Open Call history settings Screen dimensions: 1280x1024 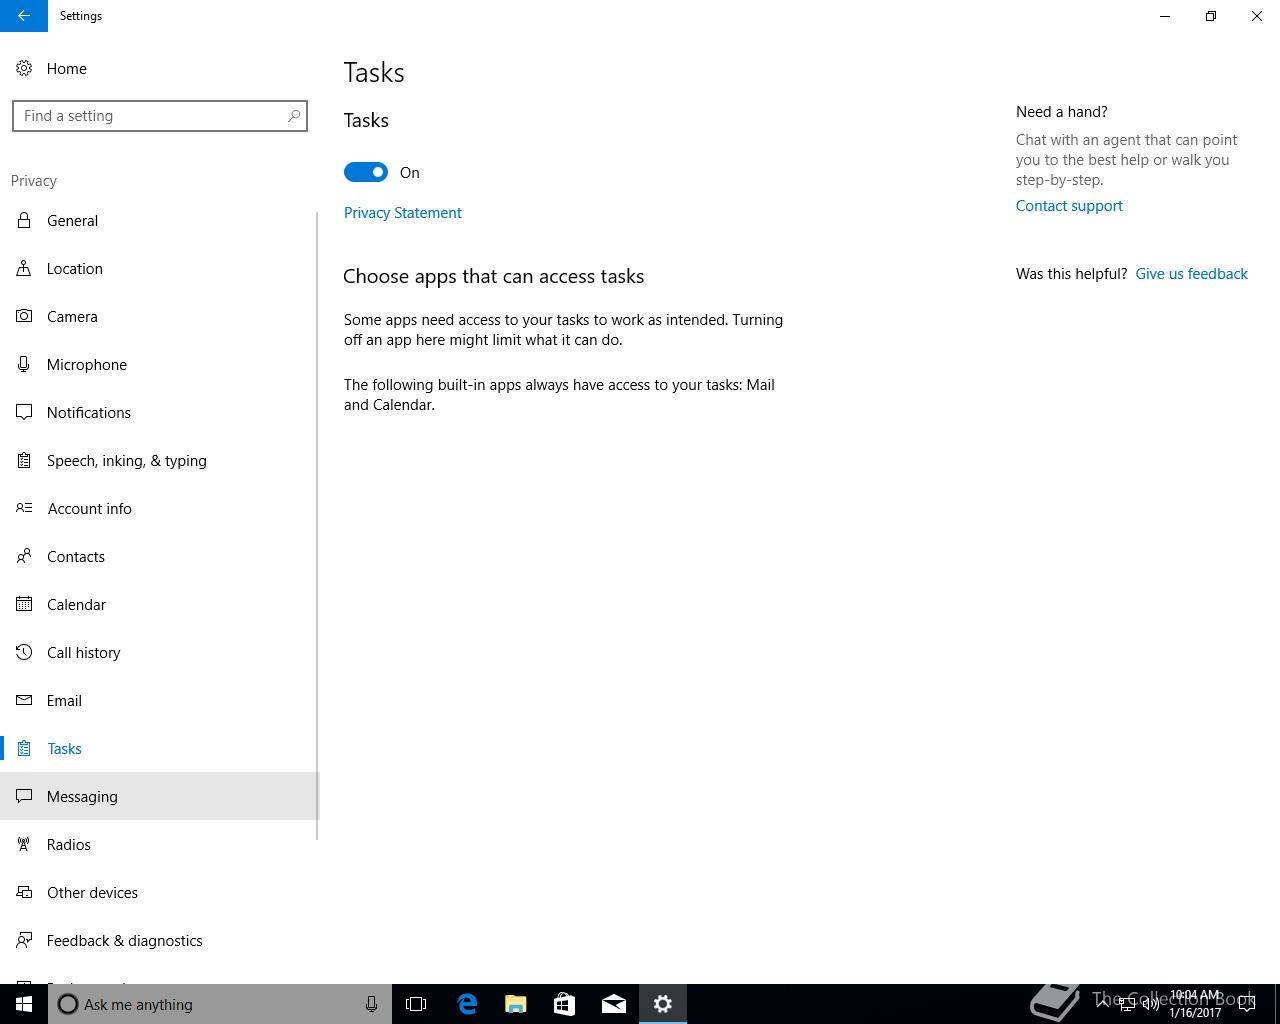[x=160, y=652]
